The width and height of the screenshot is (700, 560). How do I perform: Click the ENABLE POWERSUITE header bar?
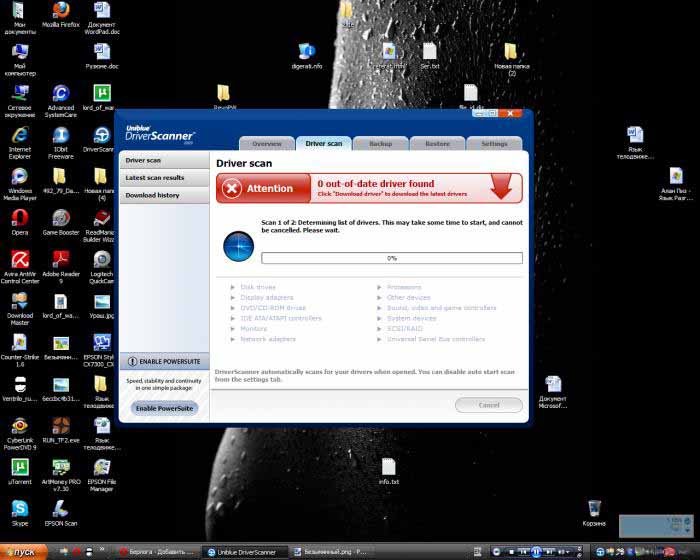[x=164, y=361]
